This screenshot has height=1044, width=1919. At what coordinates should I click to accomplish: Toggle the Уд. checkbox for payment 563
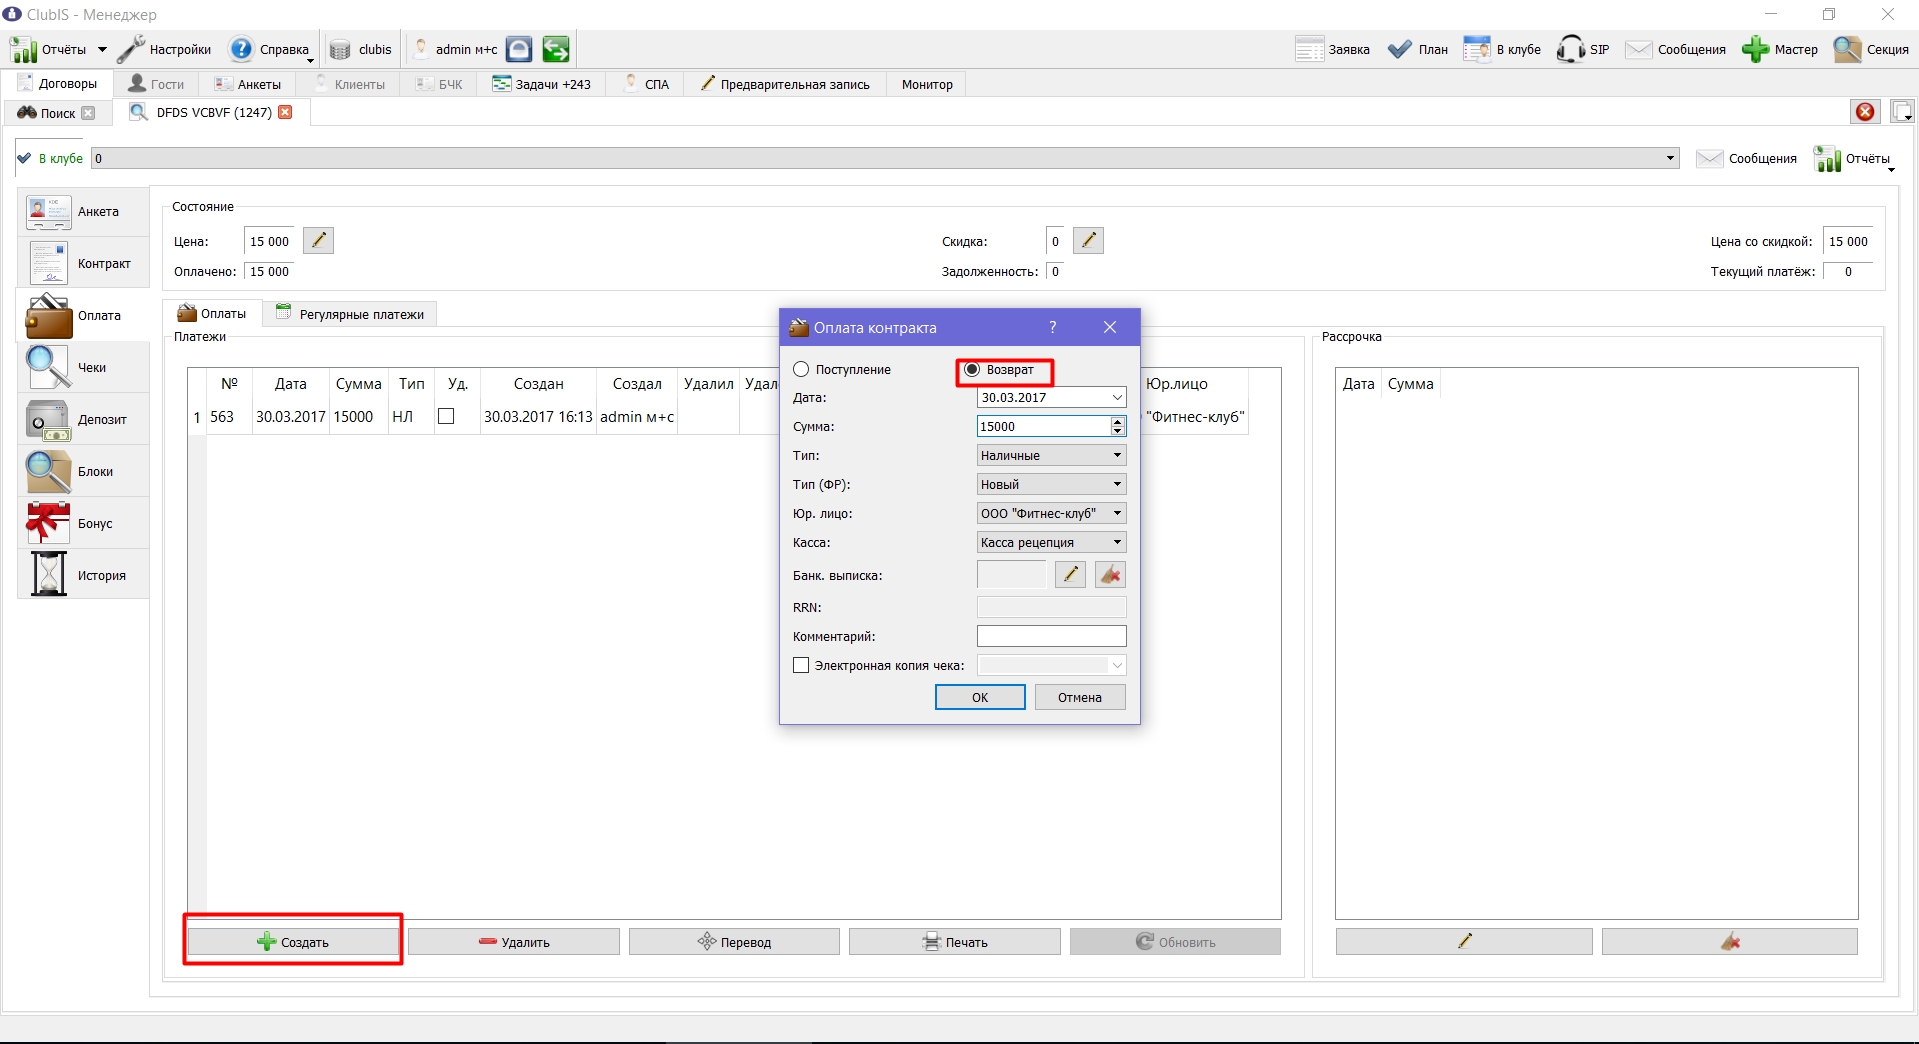coord(446,416)
